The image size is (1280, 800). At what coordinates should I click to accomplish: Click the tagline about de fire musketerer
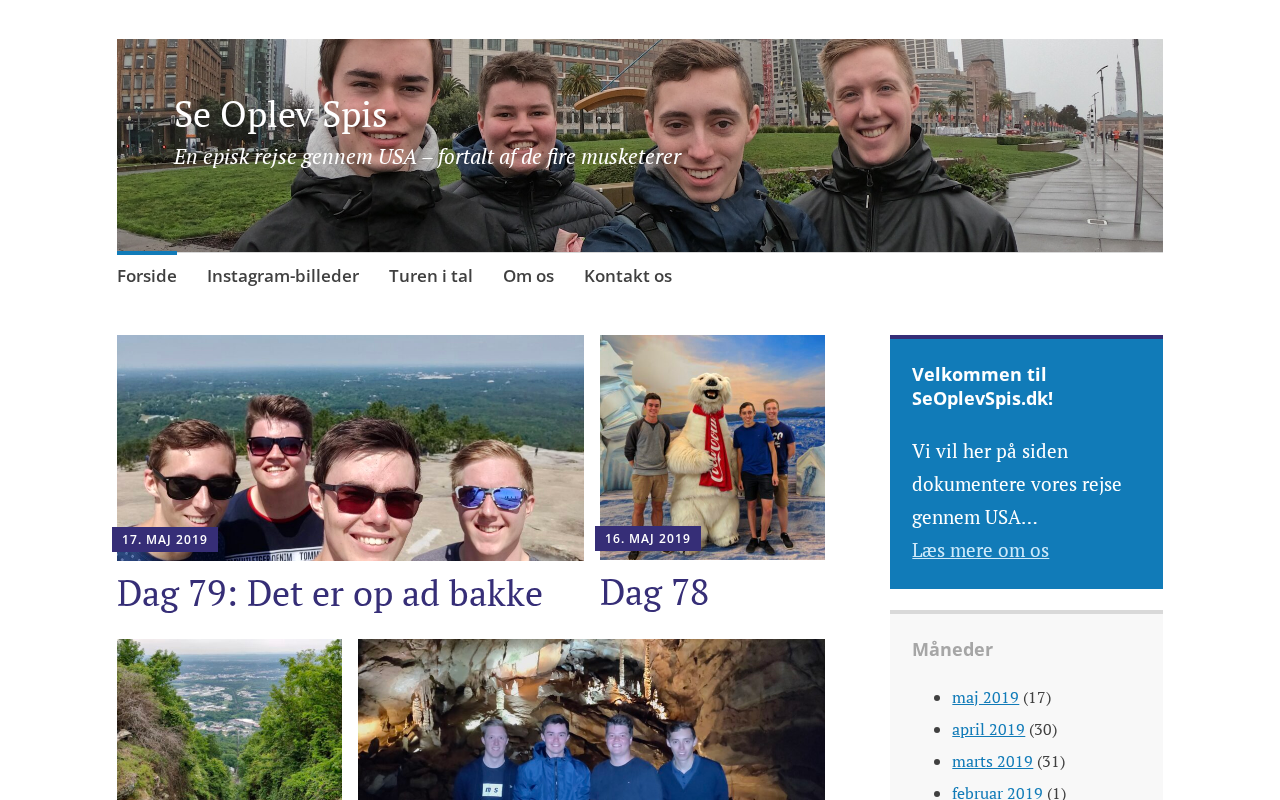coord(427,157)
